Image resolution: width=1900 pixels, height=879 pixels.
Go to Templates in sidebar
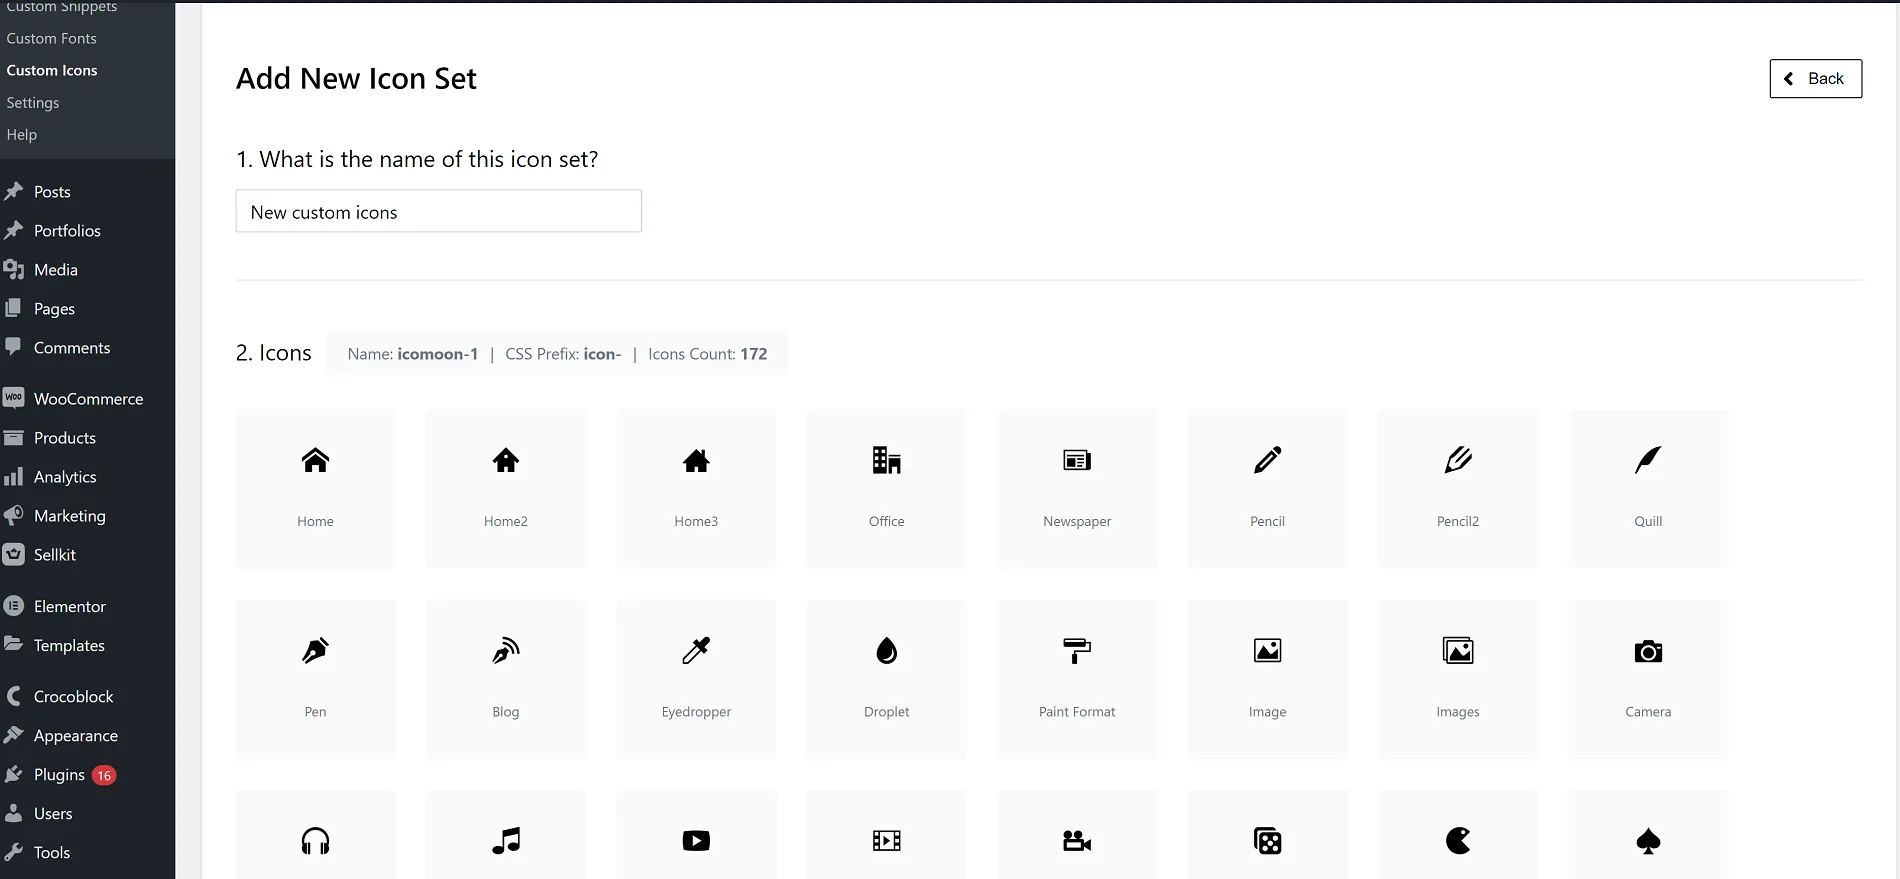[69, 645]
